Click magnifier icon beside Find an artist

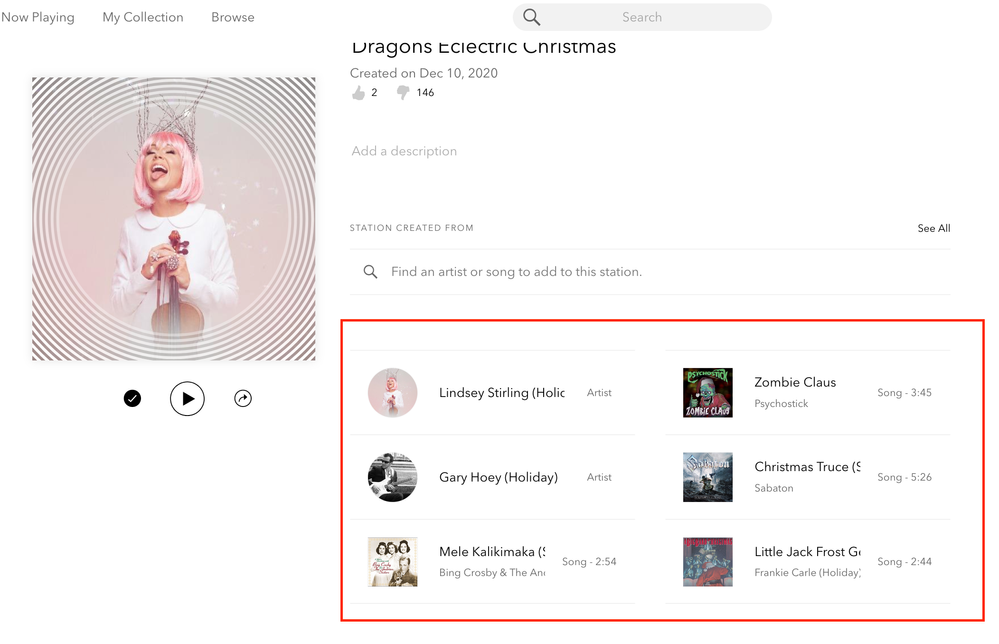pyautogui.click(x=370, y=272)
